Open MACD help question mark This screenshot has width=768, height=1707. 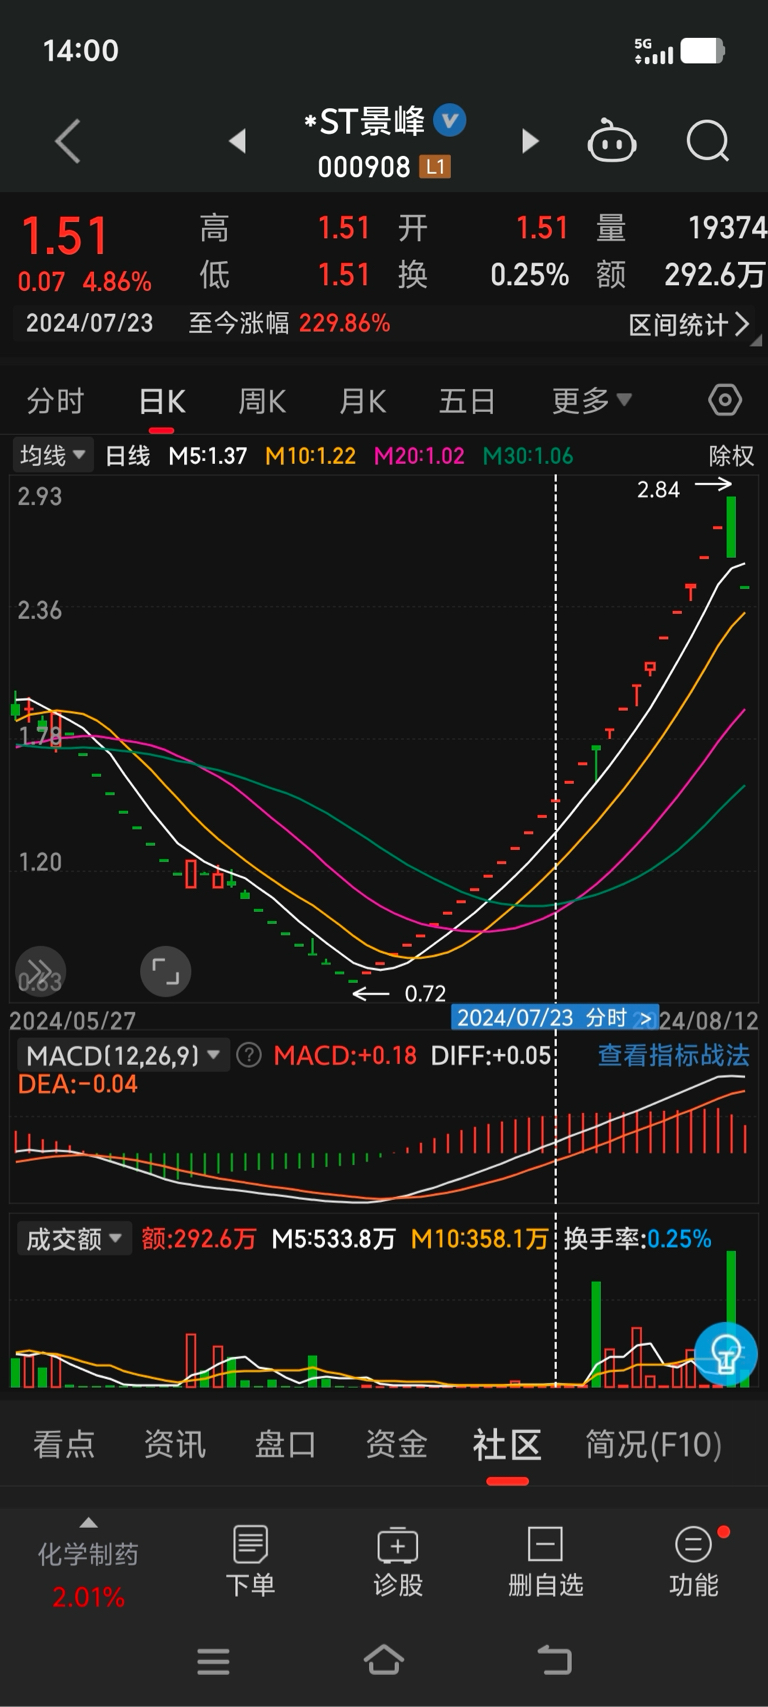[248, 1055]
